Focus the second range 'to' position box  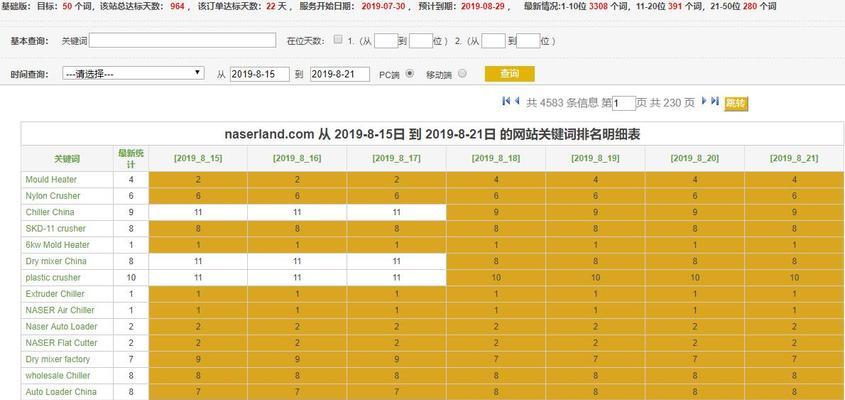[x=528, y=41]
